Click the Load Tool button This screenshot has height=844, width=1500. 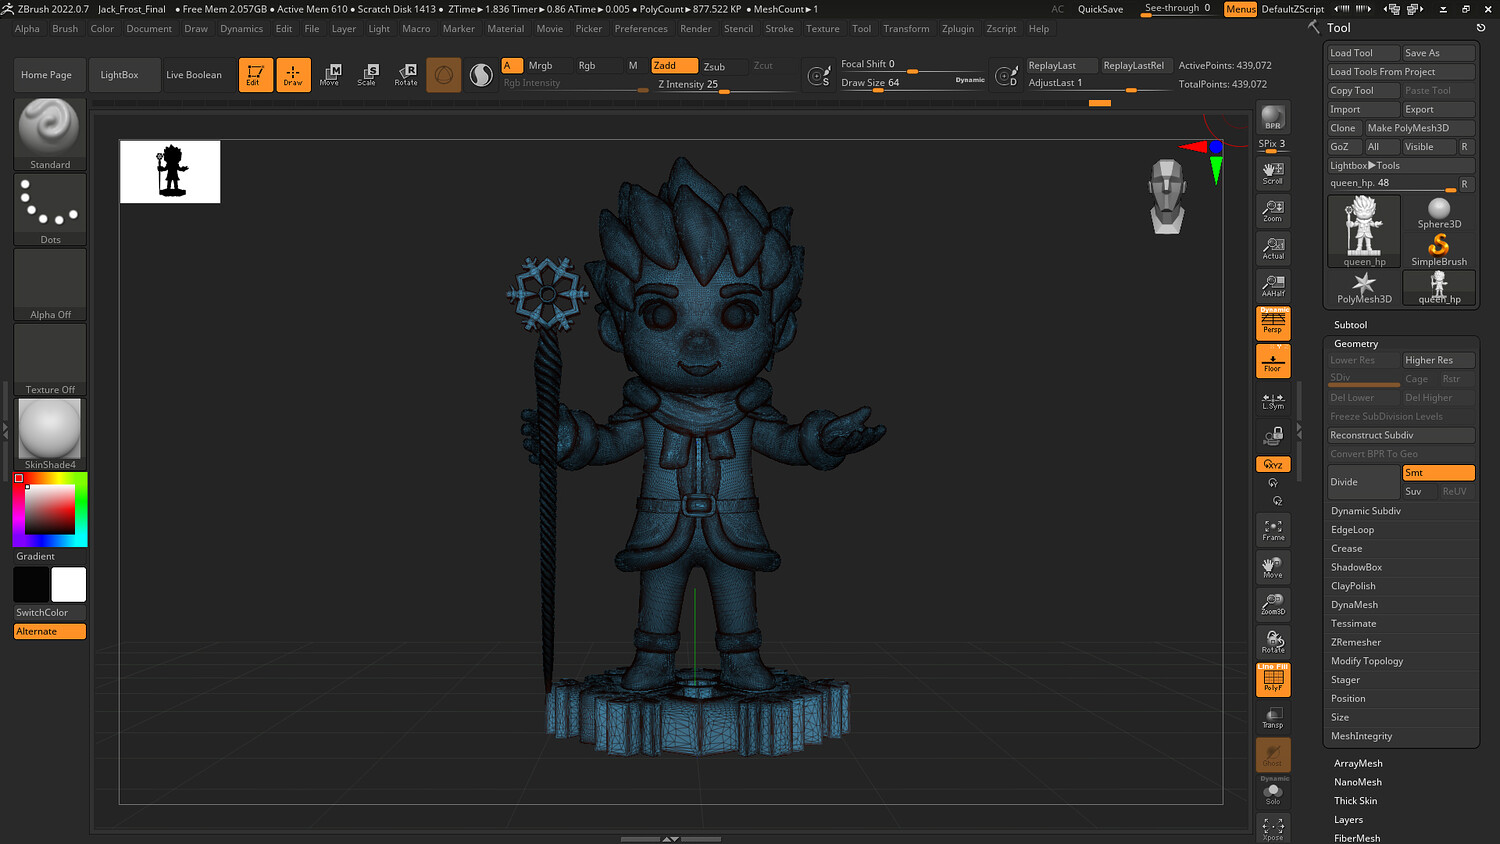[1363, 53]
